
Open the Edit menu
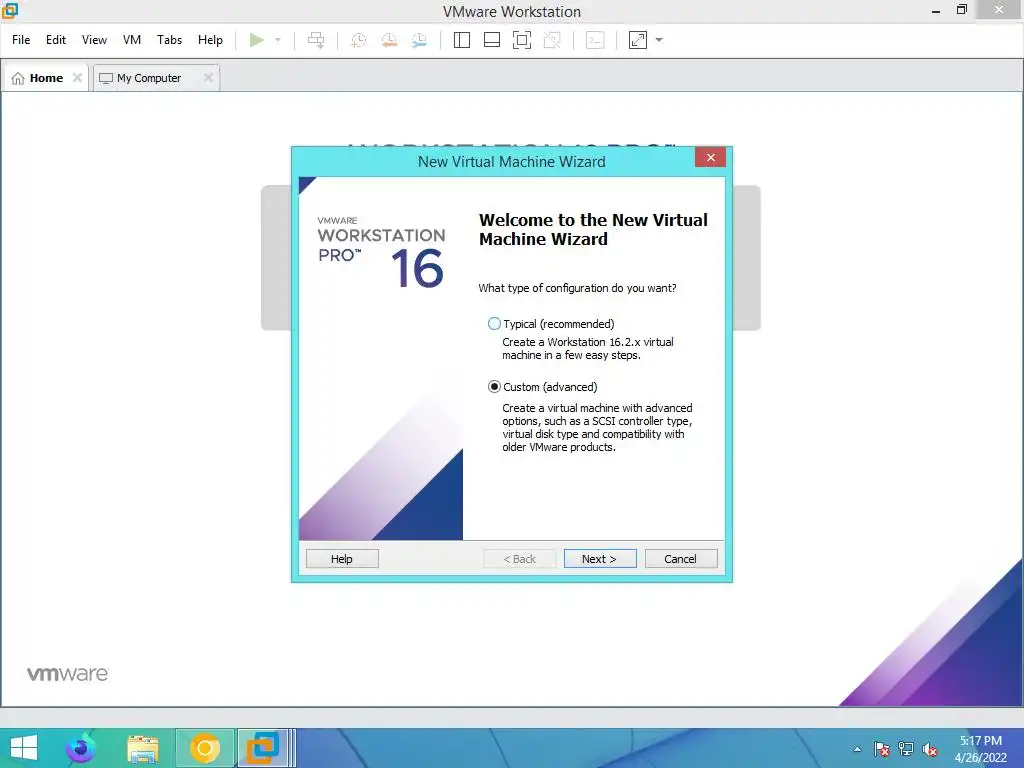[x=56, y=40]
